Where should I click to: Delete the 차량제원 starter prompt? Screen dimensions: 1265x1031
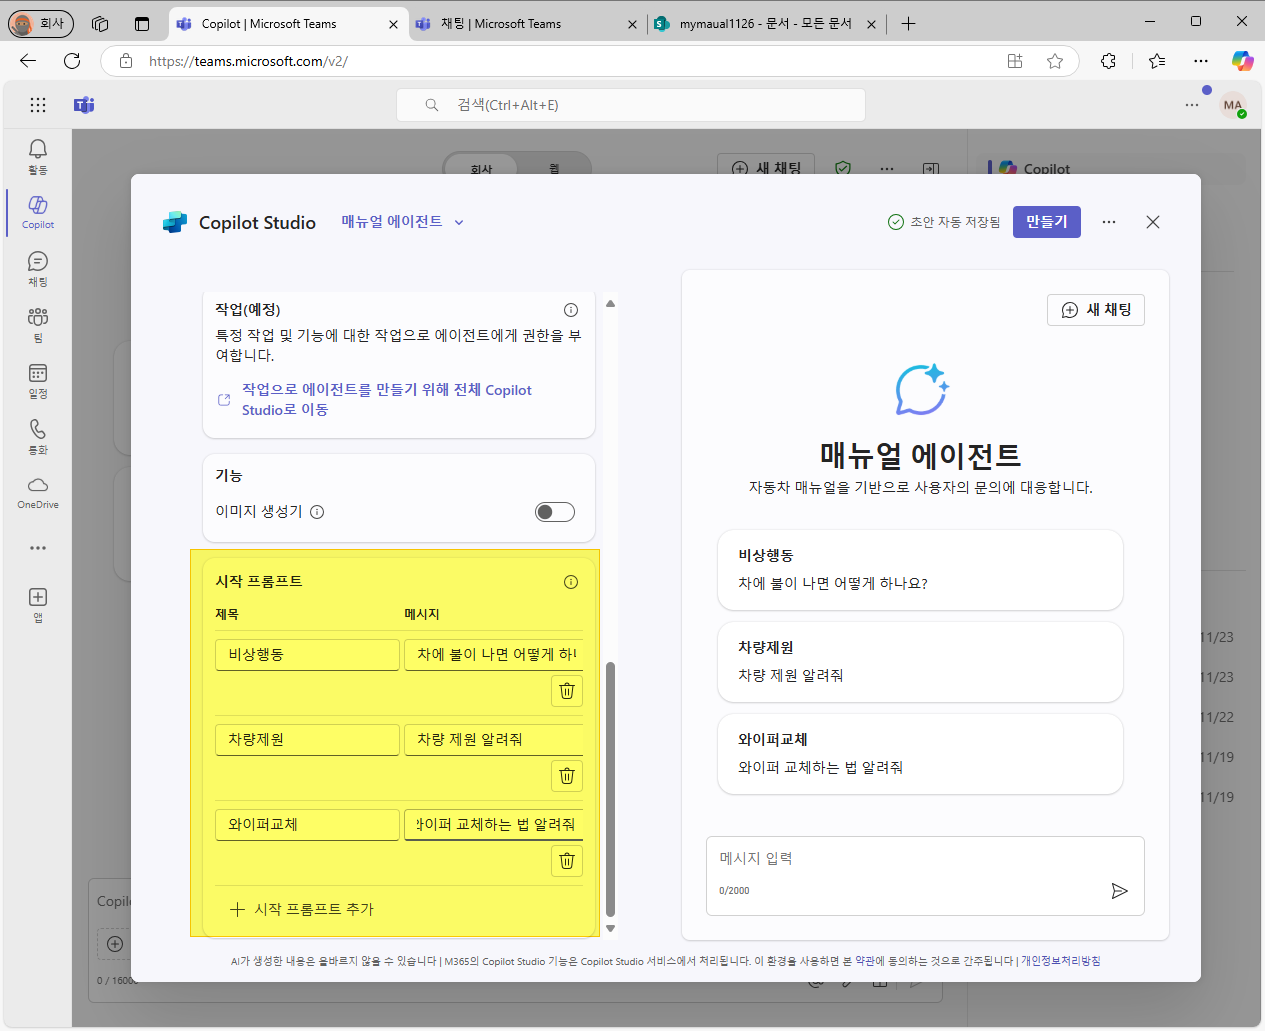[x=567, y=776]
